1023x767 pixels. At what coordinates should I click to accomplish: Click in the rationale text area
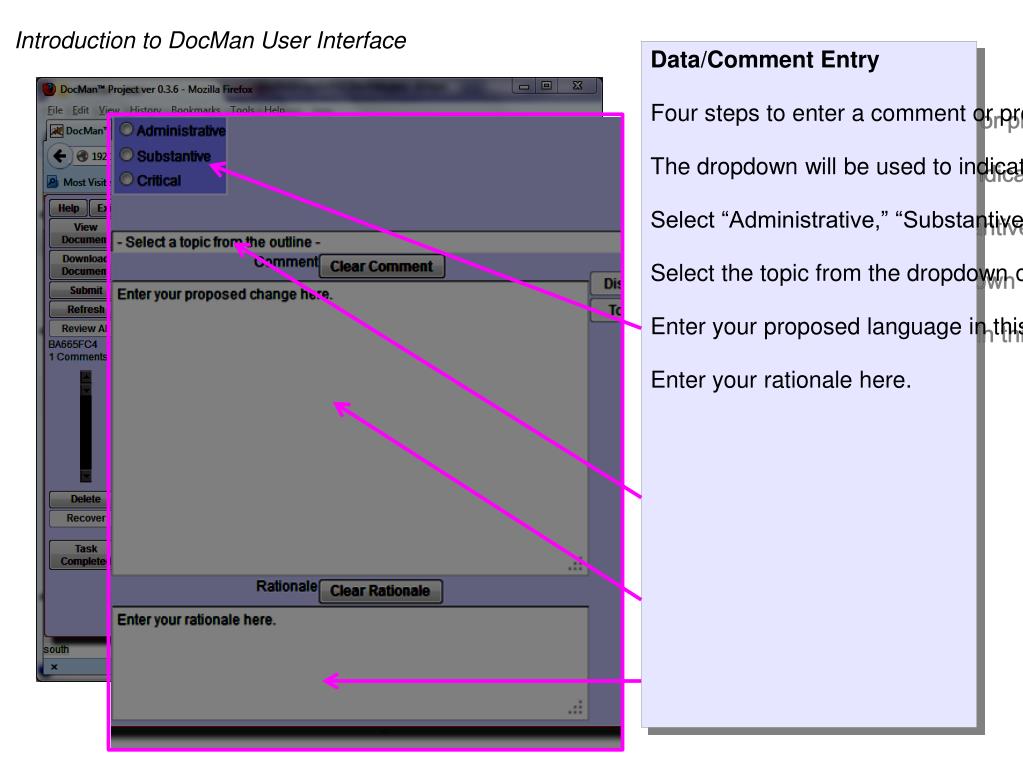point(350,663)
